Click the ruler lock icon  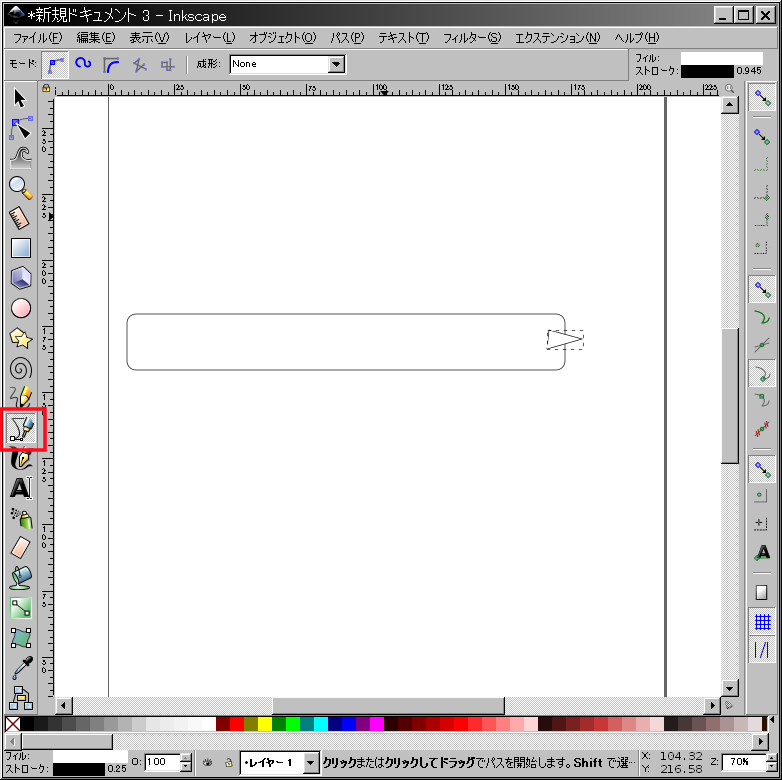point(46,88)
